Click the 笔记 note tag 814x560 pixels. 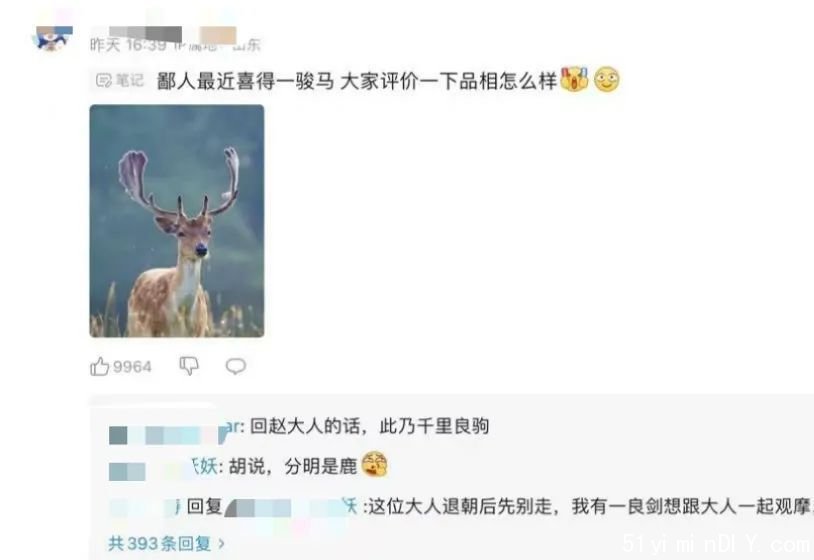pos(120,80)
